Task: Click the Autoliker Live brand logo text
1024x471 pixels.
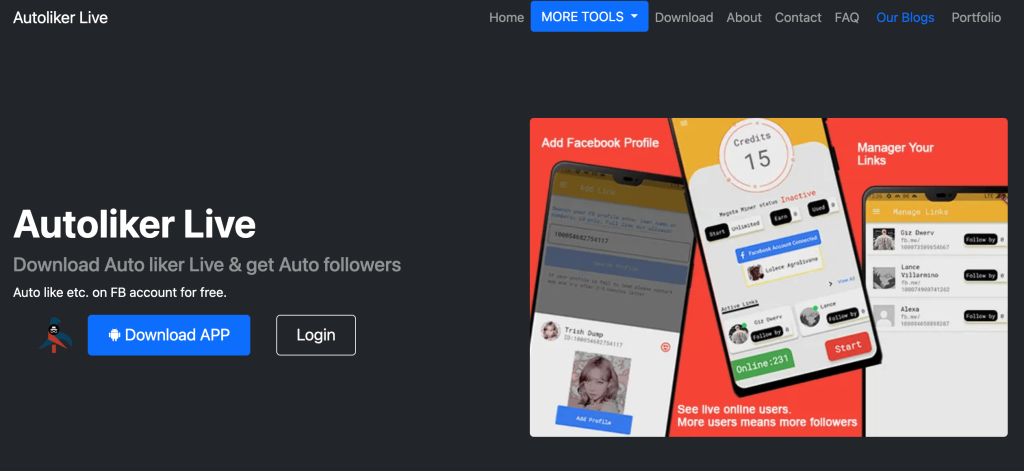Action: tap(60, 18)
